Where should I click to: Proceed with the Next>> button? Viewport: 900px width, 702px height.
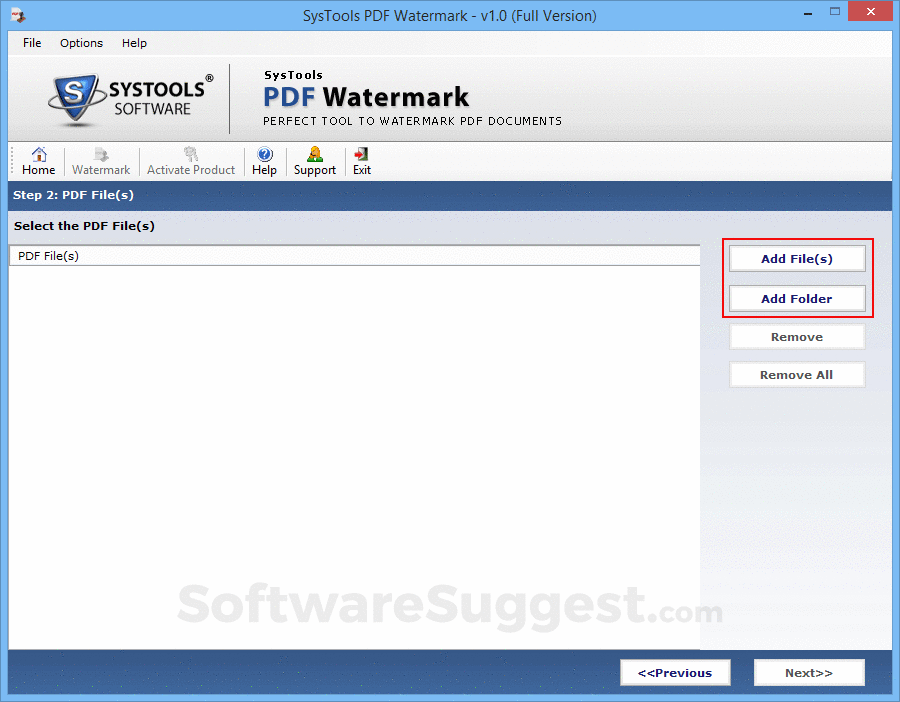click(x=809, y=673)
